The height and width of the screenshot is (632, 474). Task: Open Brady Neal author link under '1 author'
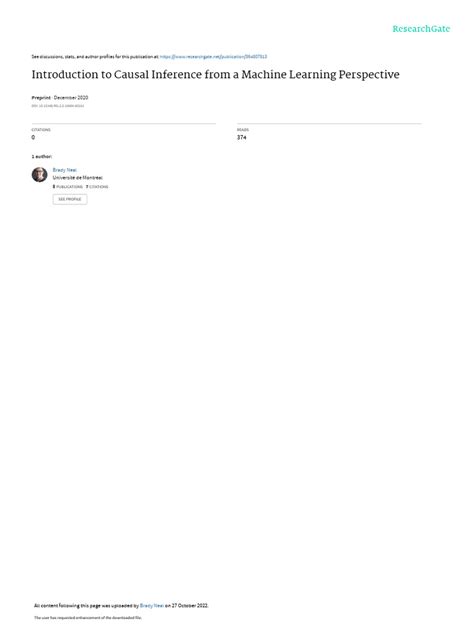click(x=64, y=170)
